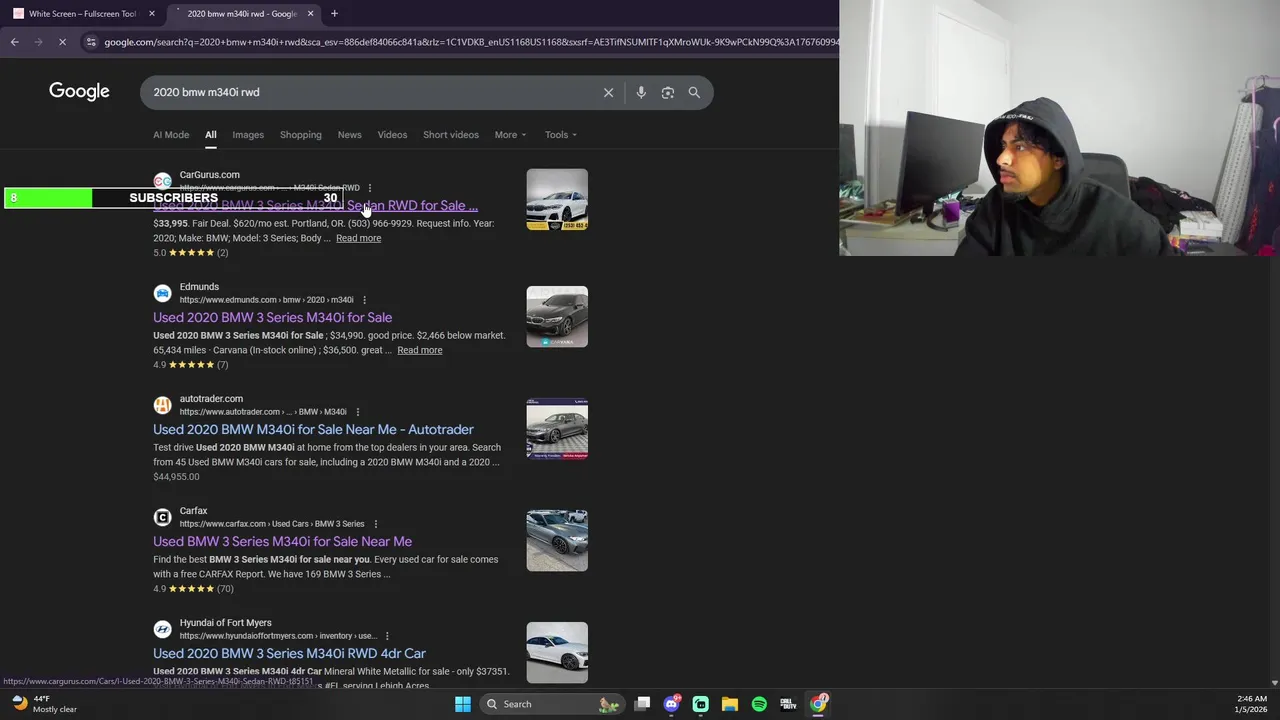Open the Hyundai of Fort Myers BMW thumbnail
This screenshot has height=720, width=1280.
pyautogui.click(x=557, y=653)
